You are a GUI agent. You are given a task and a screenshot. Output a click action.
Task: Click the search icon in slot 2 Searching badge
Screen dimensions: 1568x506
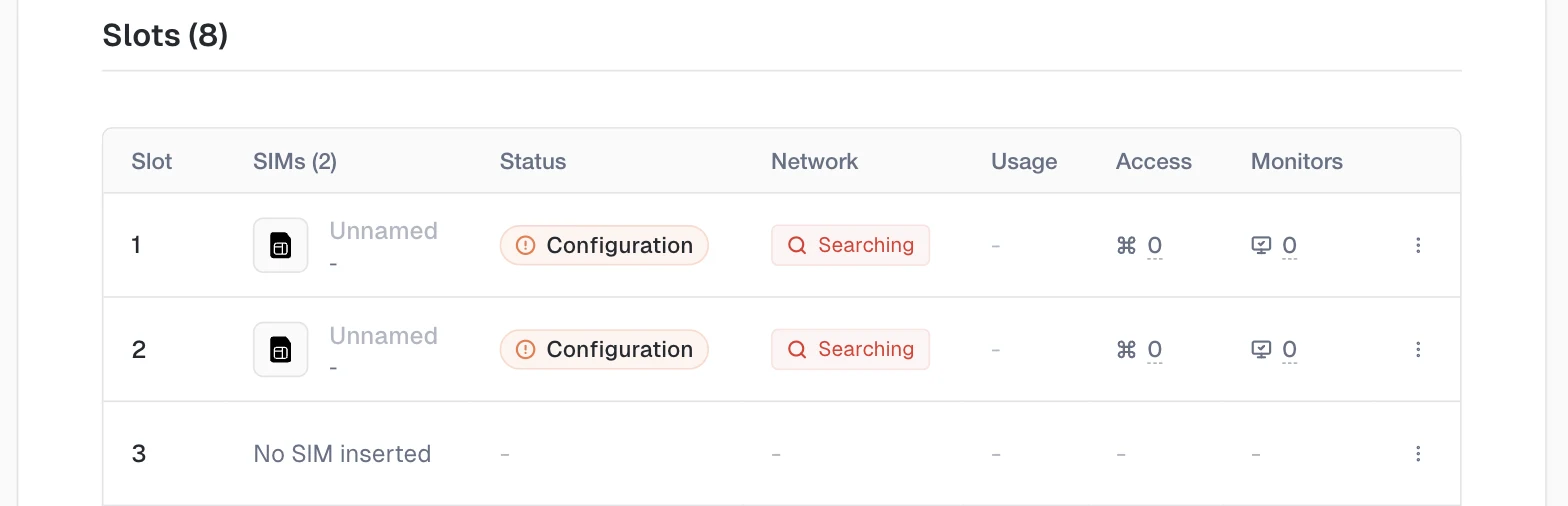797,349
